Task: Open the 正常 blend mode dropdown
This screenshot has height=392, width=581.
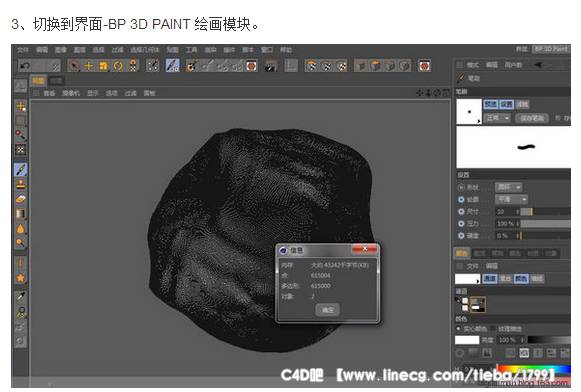Action: (x=497, y=118)
